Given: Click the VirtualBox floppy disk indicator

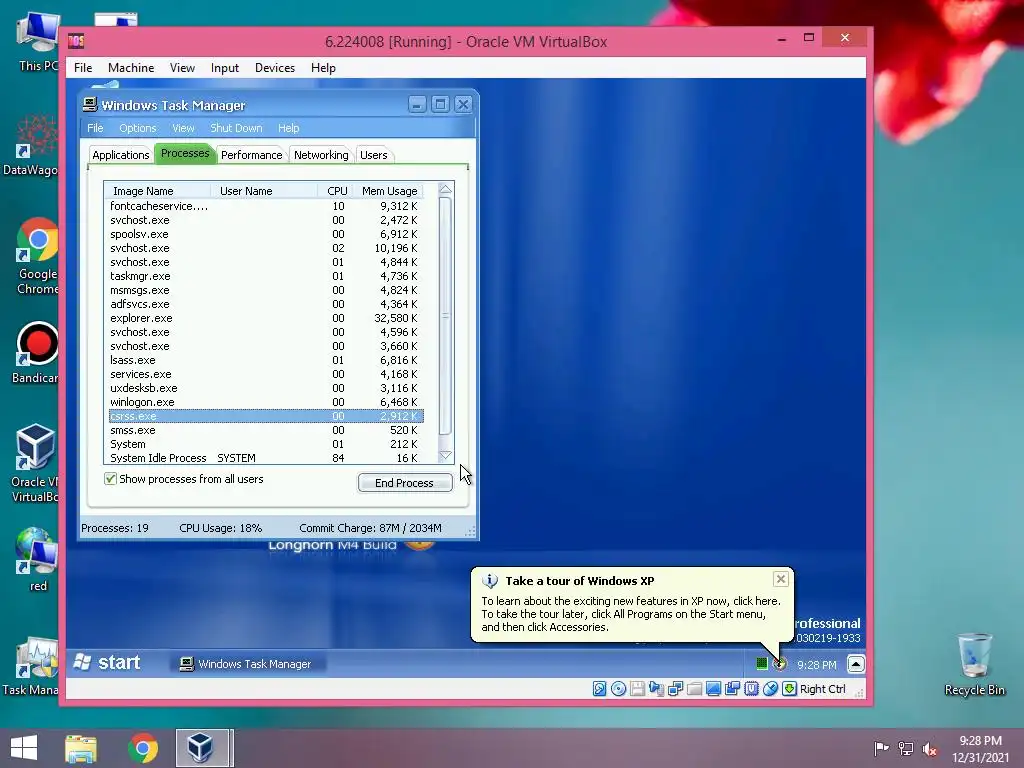Looking at the screenshot, I should (x=637, y=689).
